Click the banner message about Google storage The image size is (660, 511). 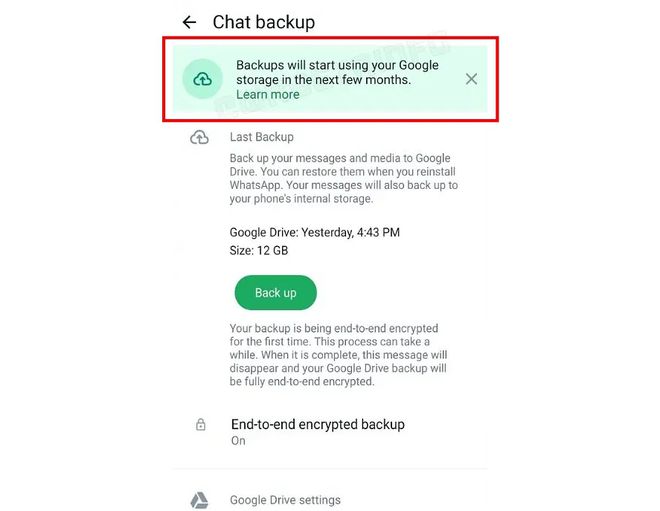(337, 72)
